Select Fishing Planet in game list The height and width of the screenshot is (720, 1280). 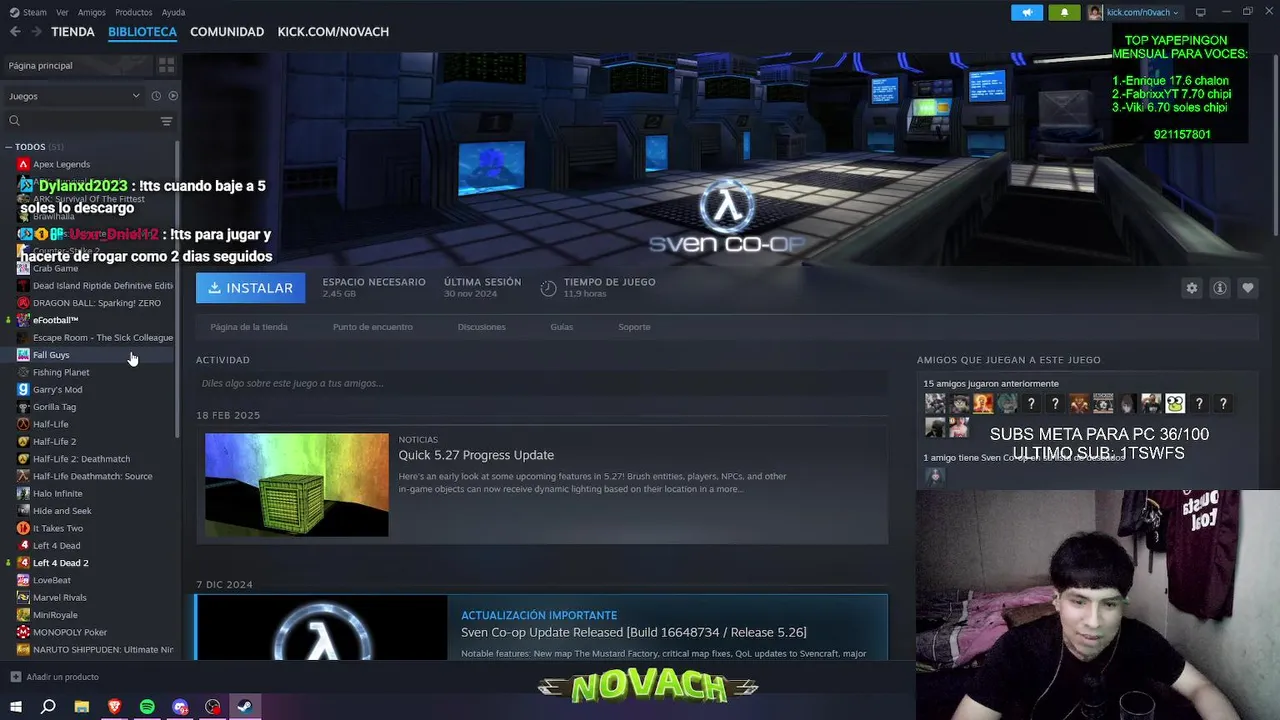point(61,372)
